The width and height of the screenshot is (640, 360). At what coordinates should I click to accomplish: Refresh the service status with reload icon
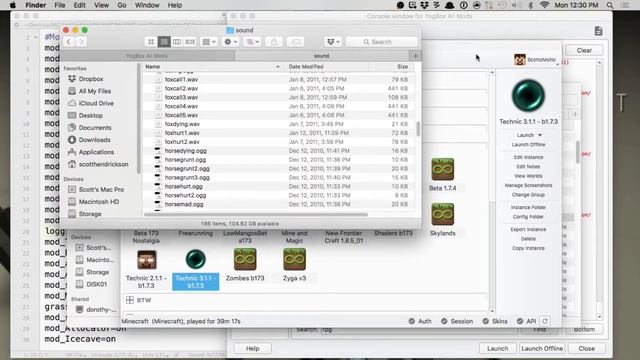coord(545,321)
